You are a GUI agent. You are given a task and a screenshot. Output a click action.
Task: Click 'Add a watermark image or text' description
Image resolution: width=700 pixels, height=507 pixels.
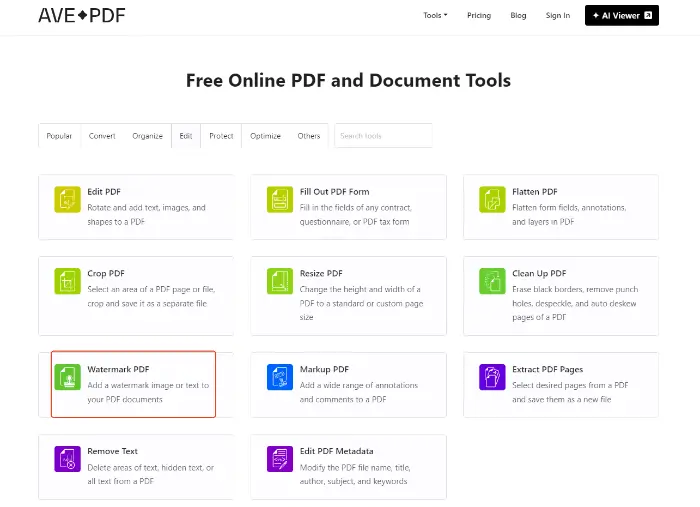148,392
